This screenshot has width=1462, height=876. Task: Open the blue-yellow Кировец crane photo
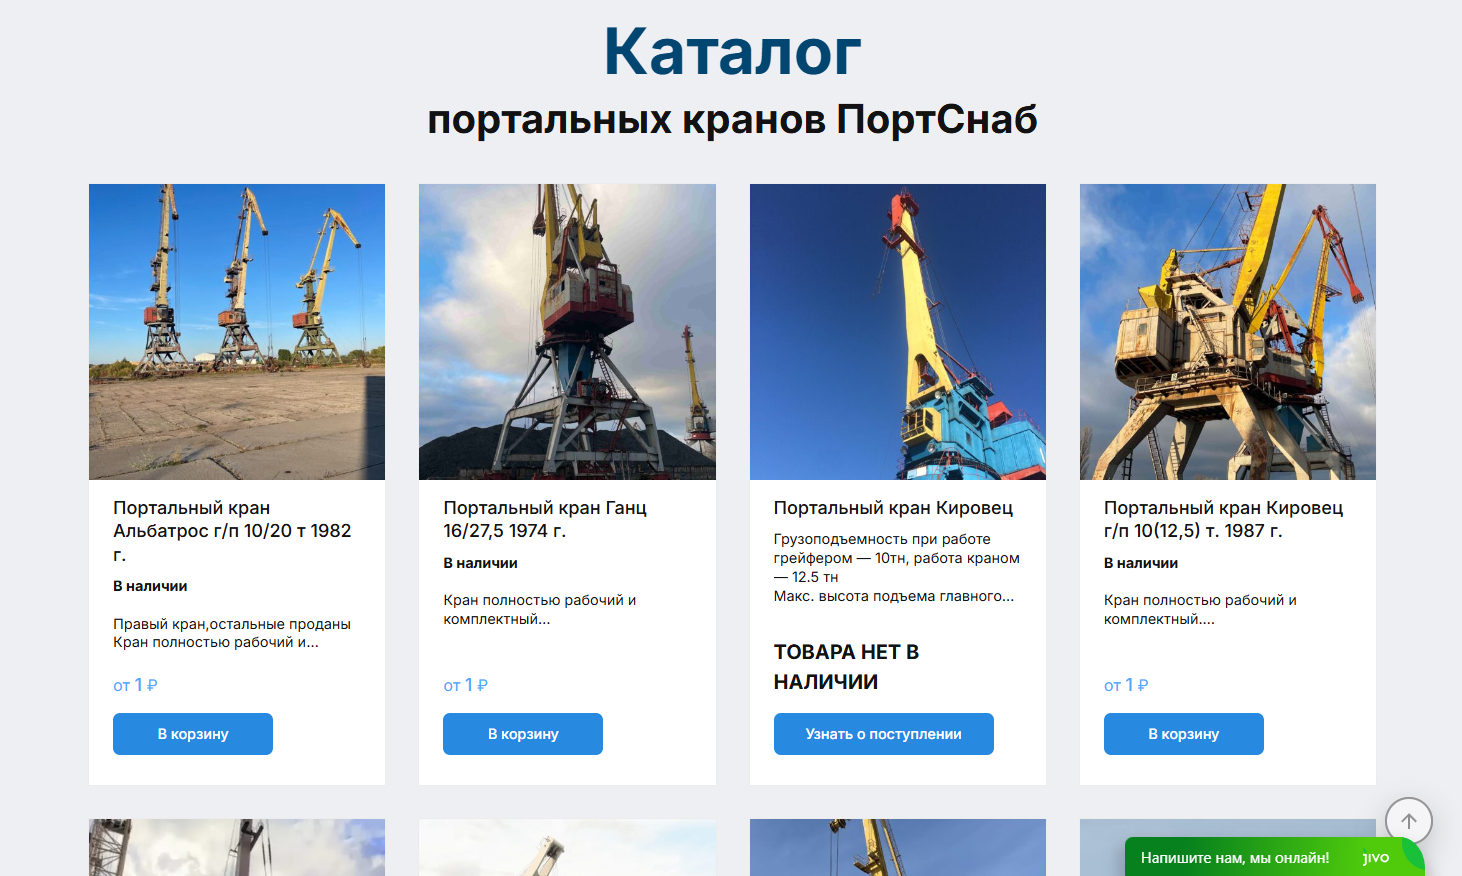point(898,332)
